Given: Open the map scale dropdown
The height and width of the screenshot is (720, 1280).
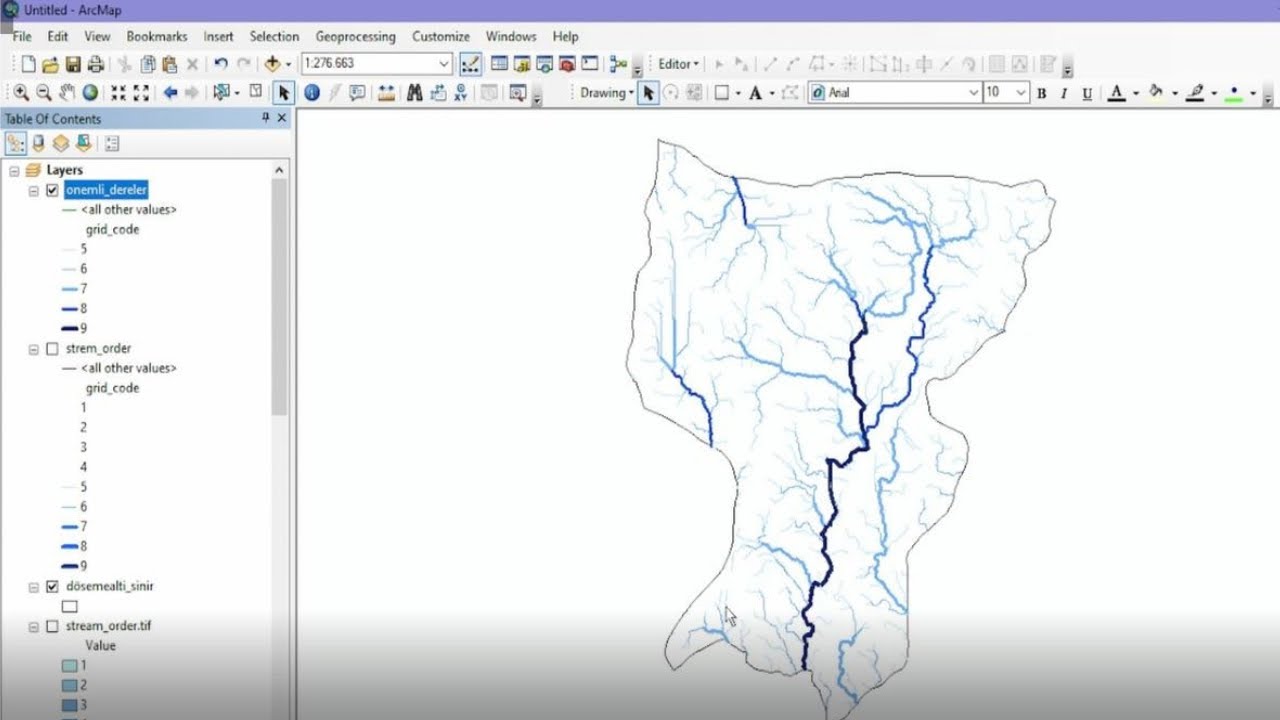Looking at the screenshot, I should click(444, 64).
